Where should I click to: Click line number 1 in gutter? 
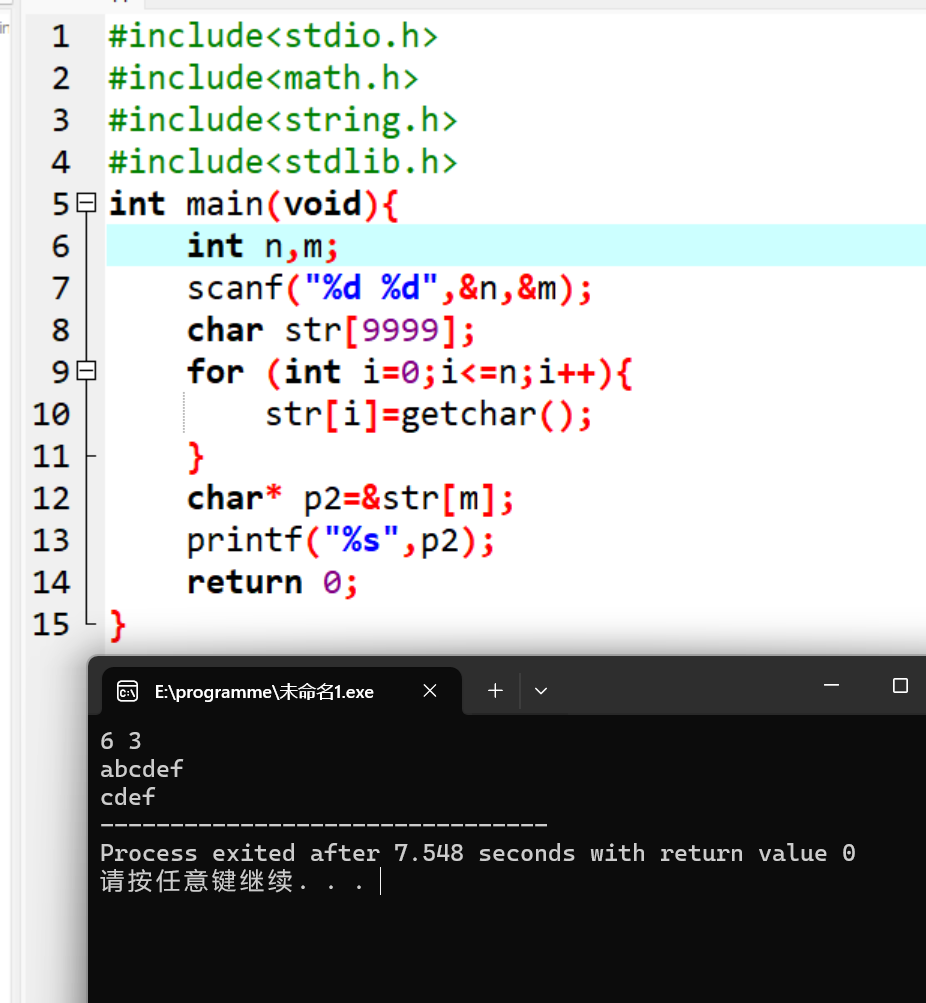61,36
